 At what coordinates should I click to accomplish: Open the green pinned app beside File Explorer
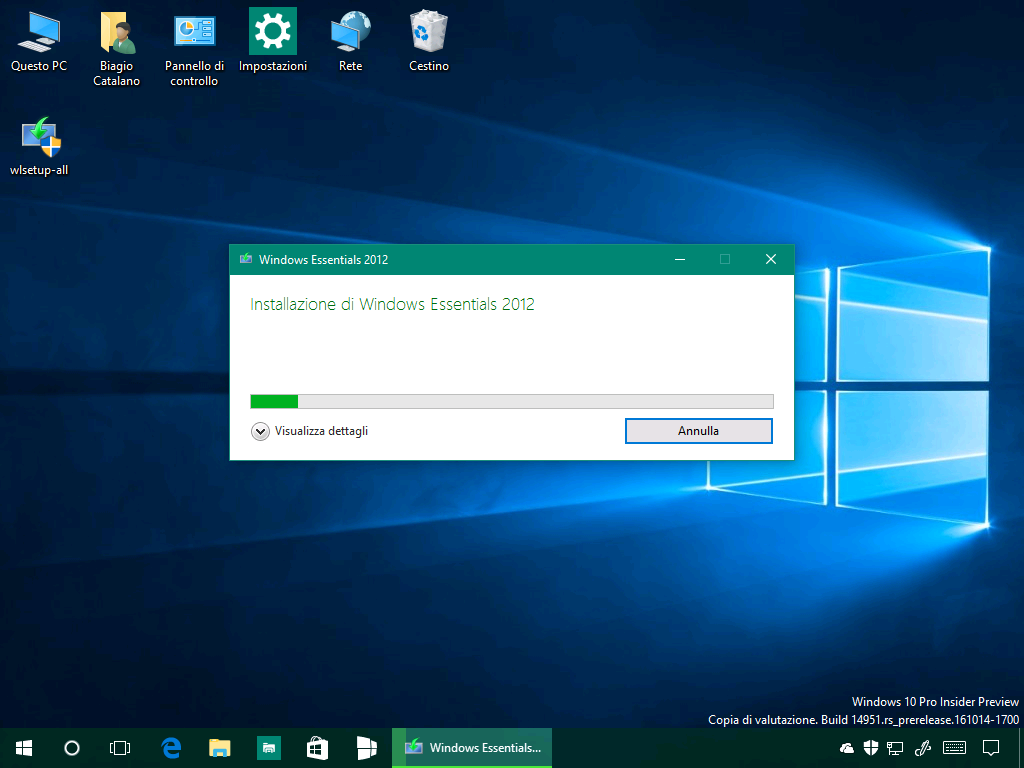coord(268,748)
